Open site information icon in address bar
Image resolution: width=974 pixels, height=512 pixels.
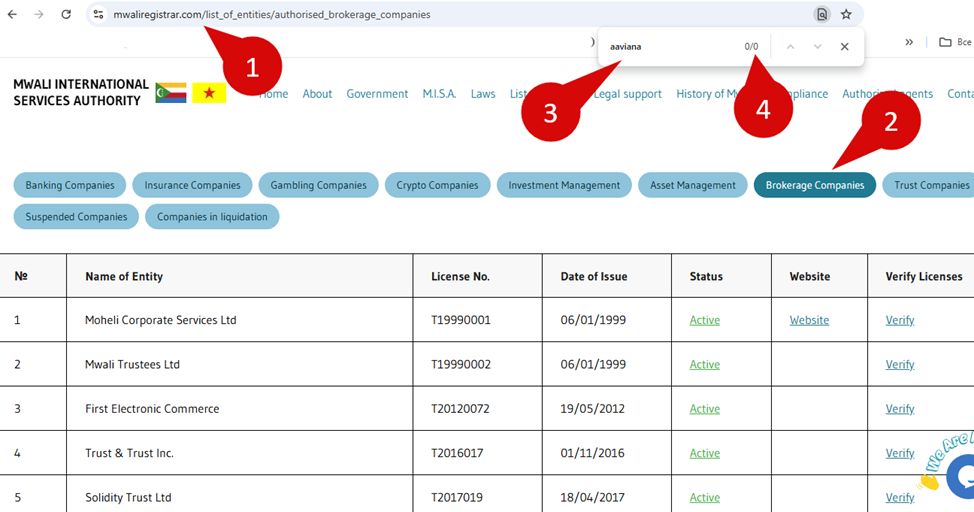[98, 14]
